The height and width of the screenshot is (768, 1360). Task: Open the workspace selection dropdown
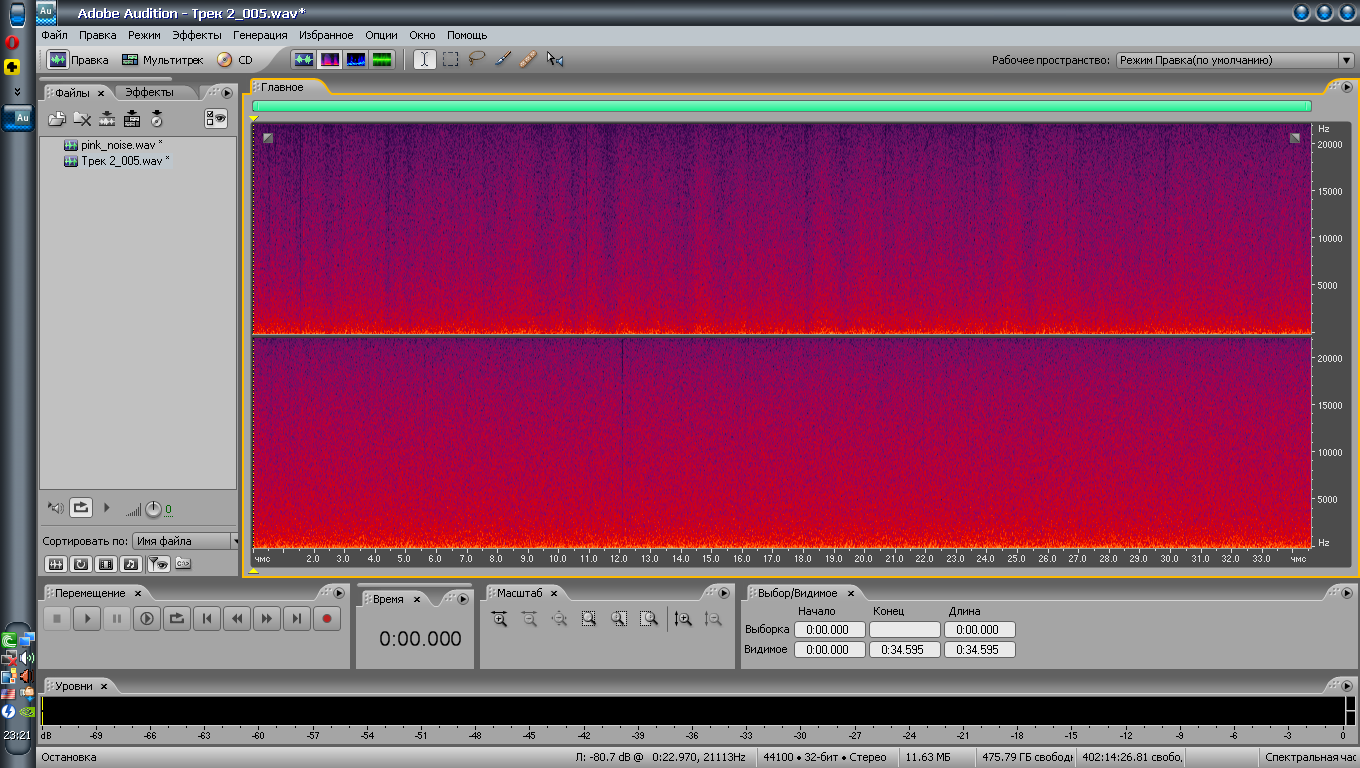coord(1234,60)
